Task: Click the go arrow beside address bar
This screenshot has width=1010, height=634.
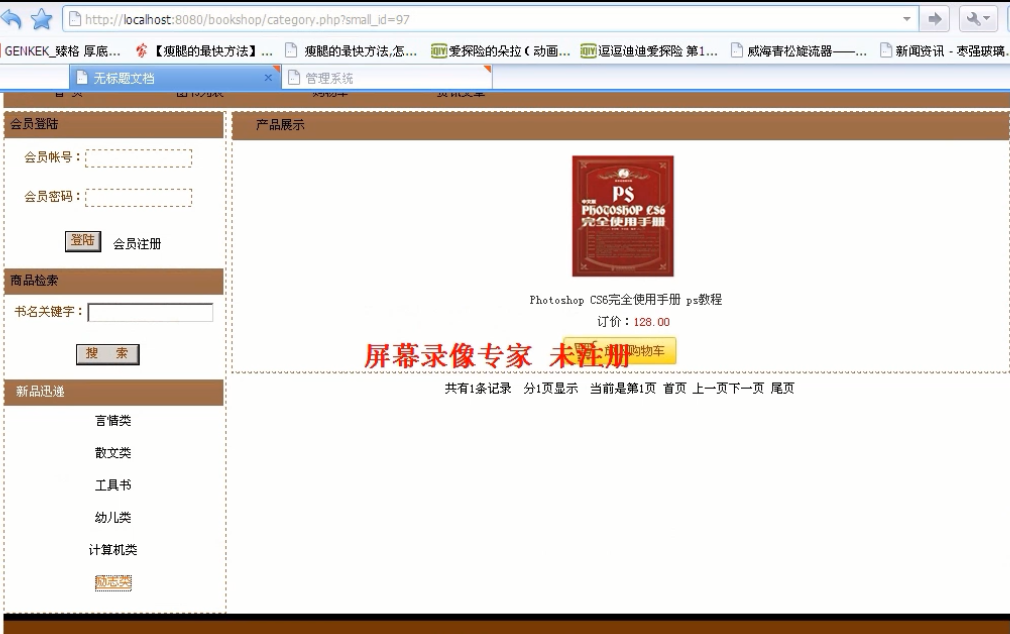Action: coord(935,19)
